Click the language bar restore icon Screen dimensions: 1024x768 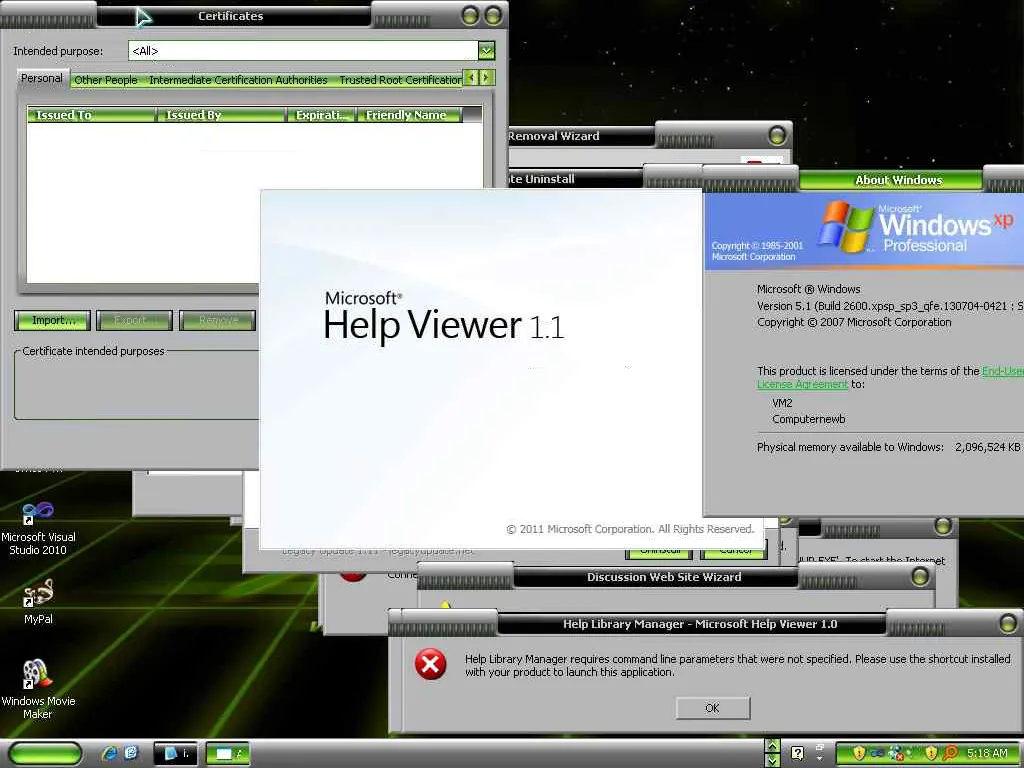coord(820,746)
